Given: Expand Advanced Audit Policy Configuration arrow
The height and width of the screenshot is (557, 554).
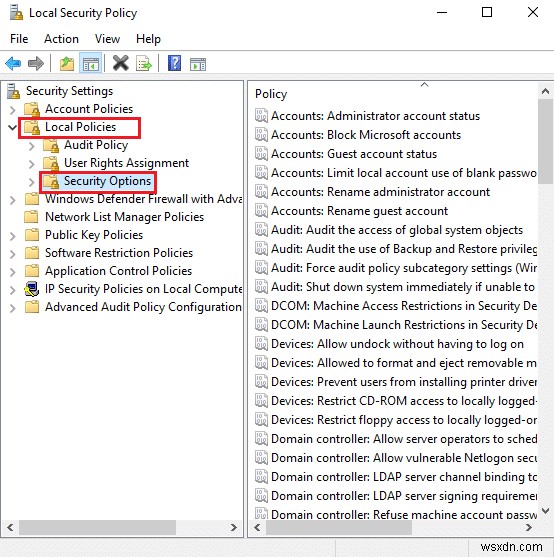Looking at the screenshot, I should (12, 308).
